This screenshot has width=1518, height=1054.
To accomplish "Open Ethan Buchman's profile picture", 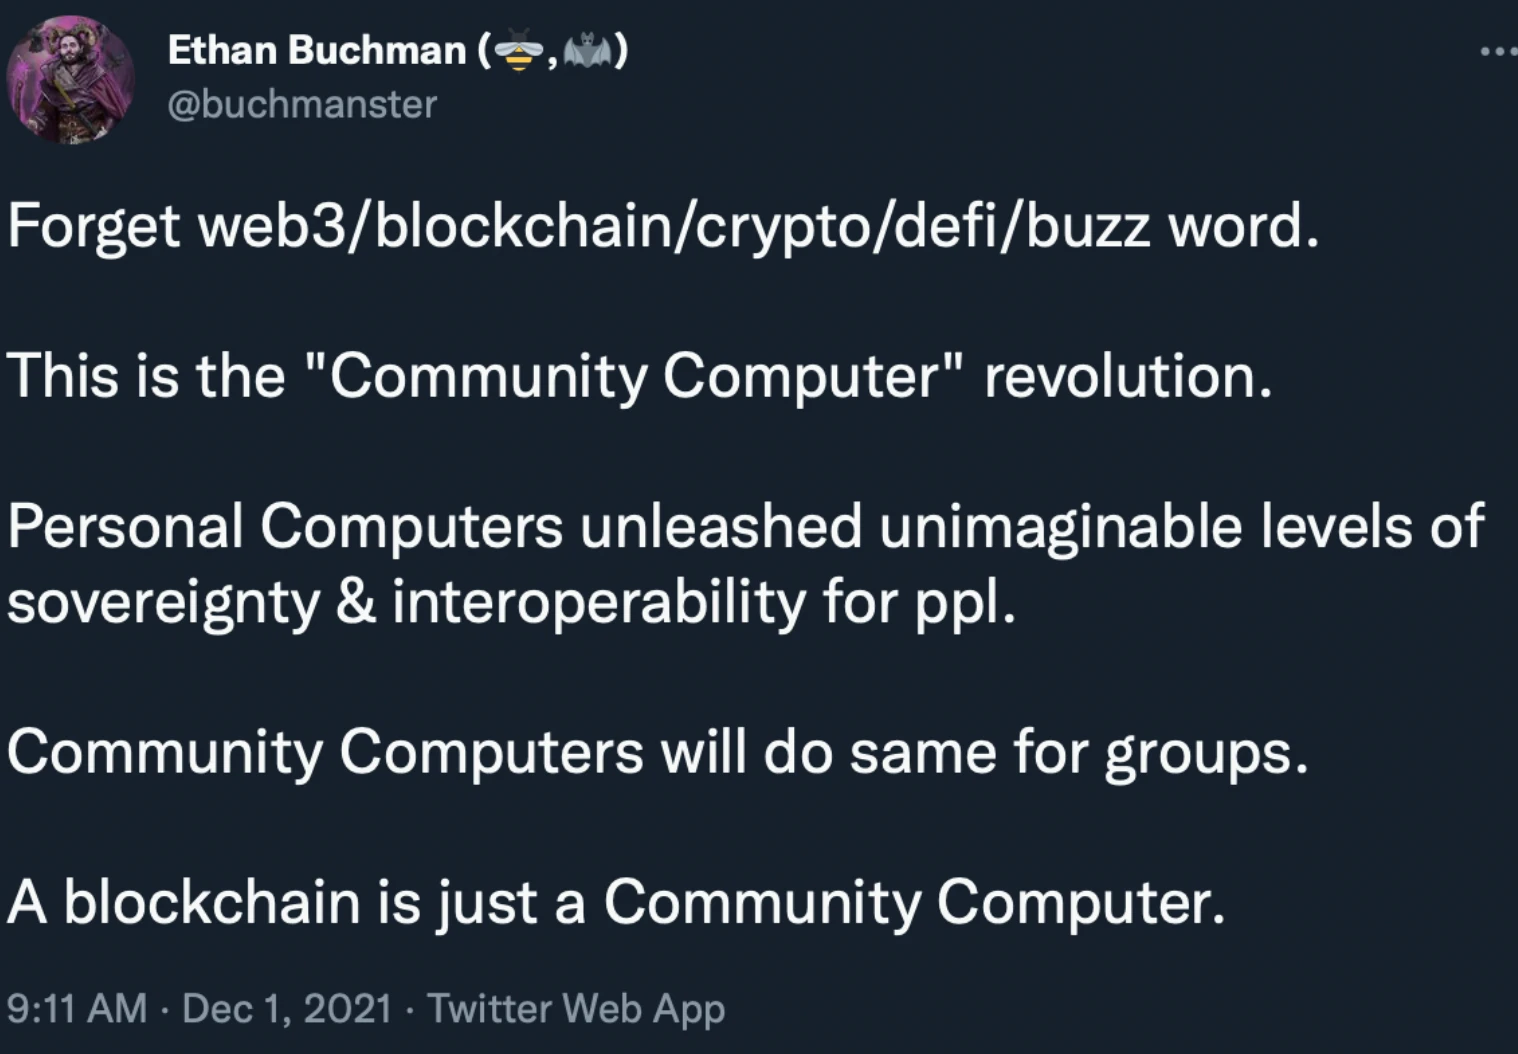I will pos(71,79).
